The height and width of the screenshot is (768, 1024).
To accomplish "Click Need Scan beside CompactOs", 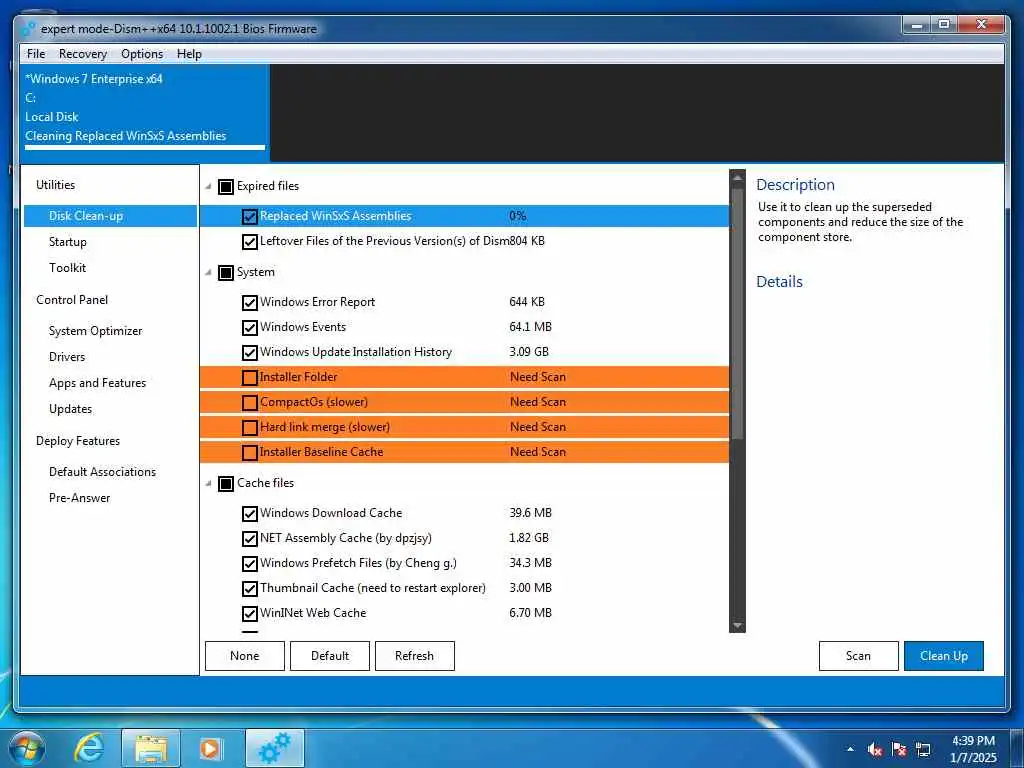I will point(538,402).
